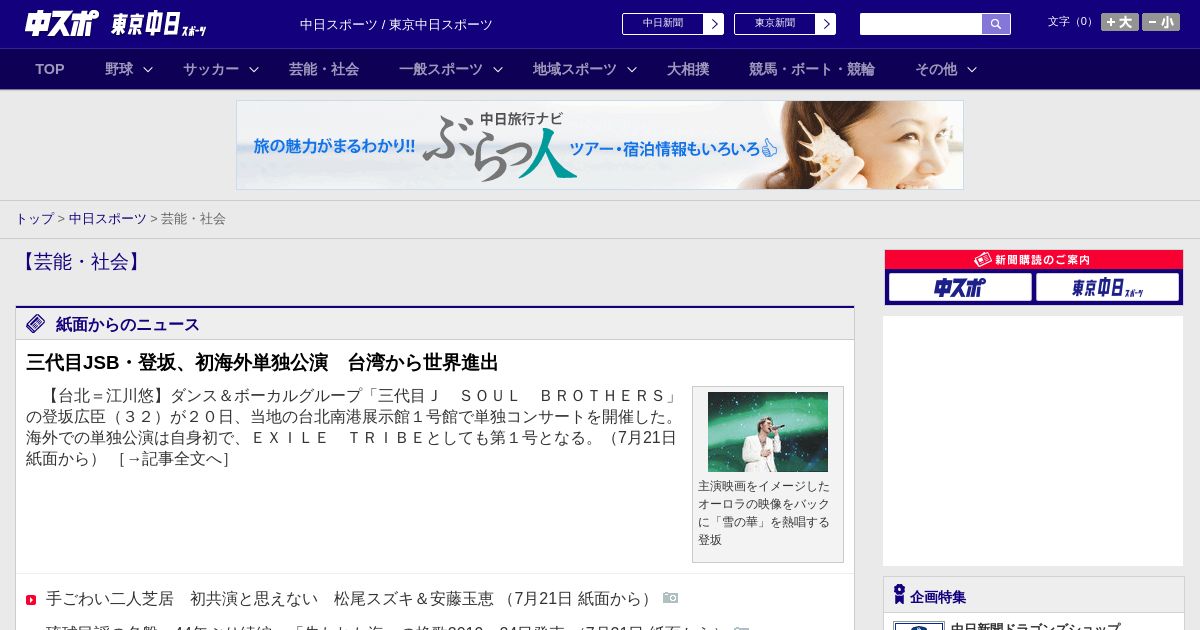Click the 【芸能・社会】 page heading
The image size is (1200, 630).
click(x=81, y=262)
